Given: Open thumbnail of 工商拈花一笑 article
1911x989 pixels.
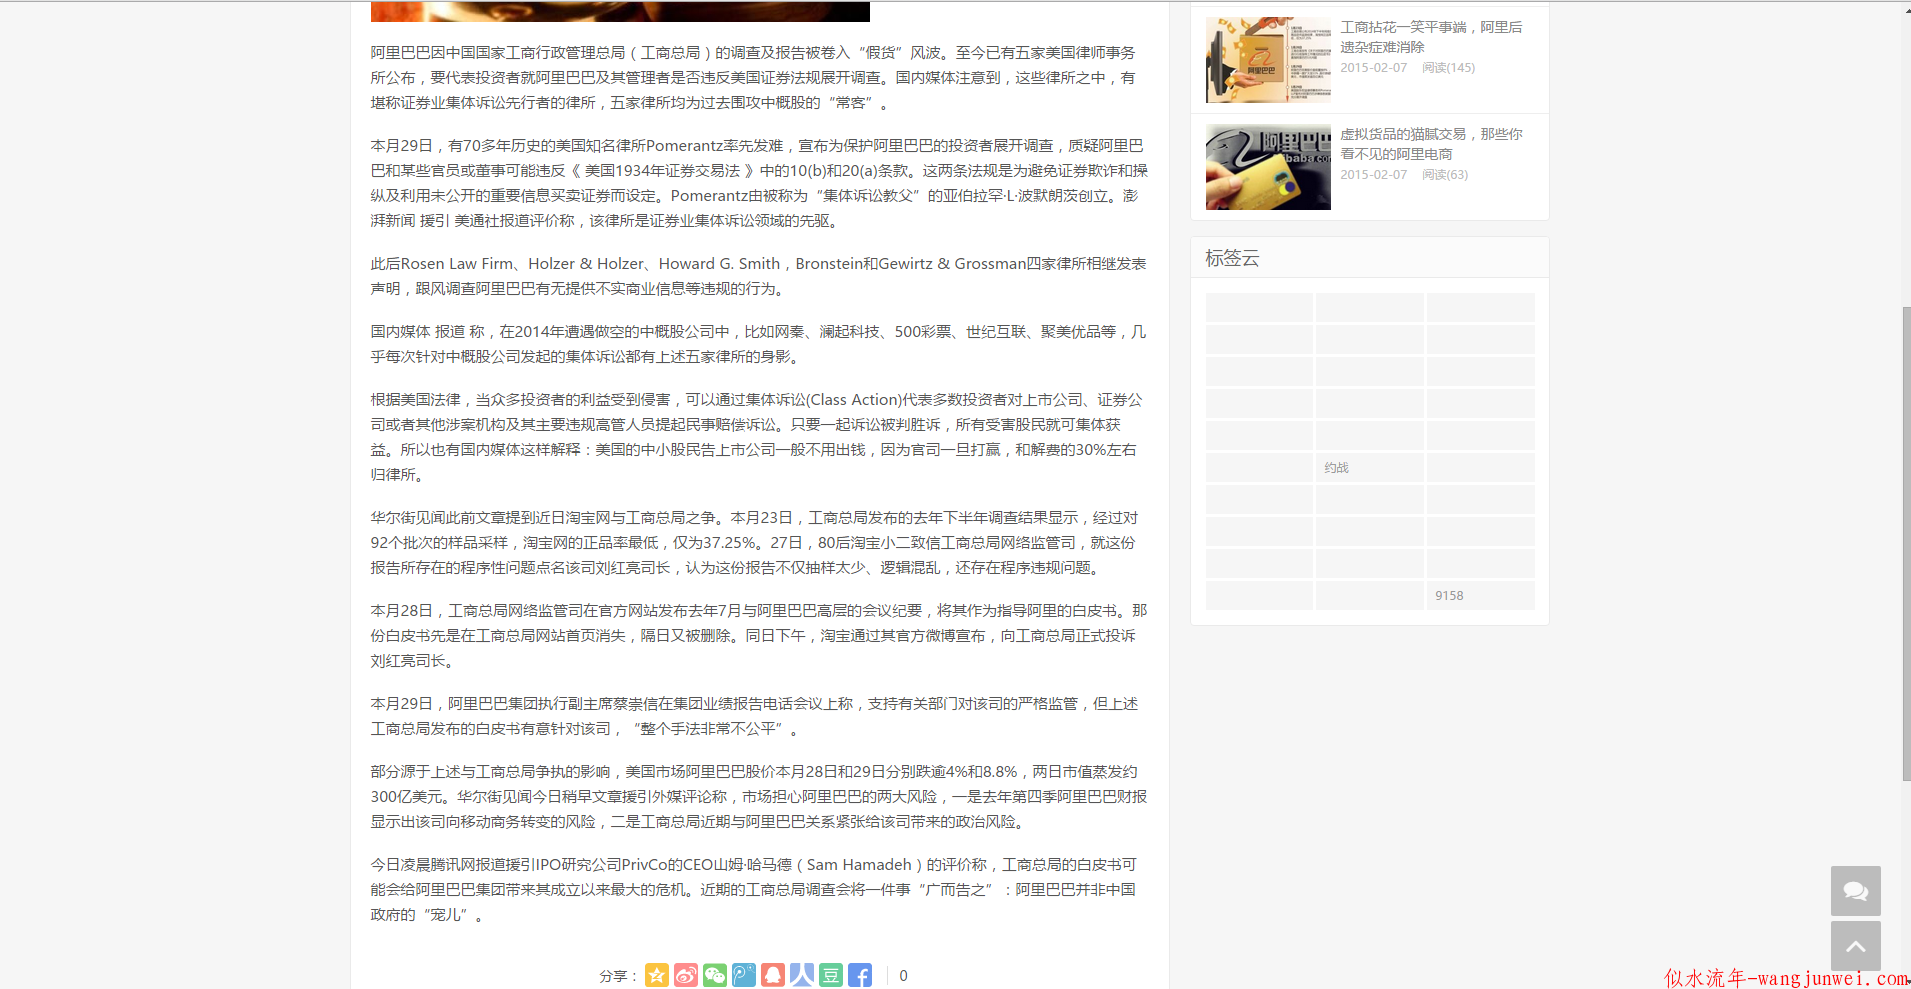Looking at the screenshot, I should pyautogui.click(x=1268, y=60).
